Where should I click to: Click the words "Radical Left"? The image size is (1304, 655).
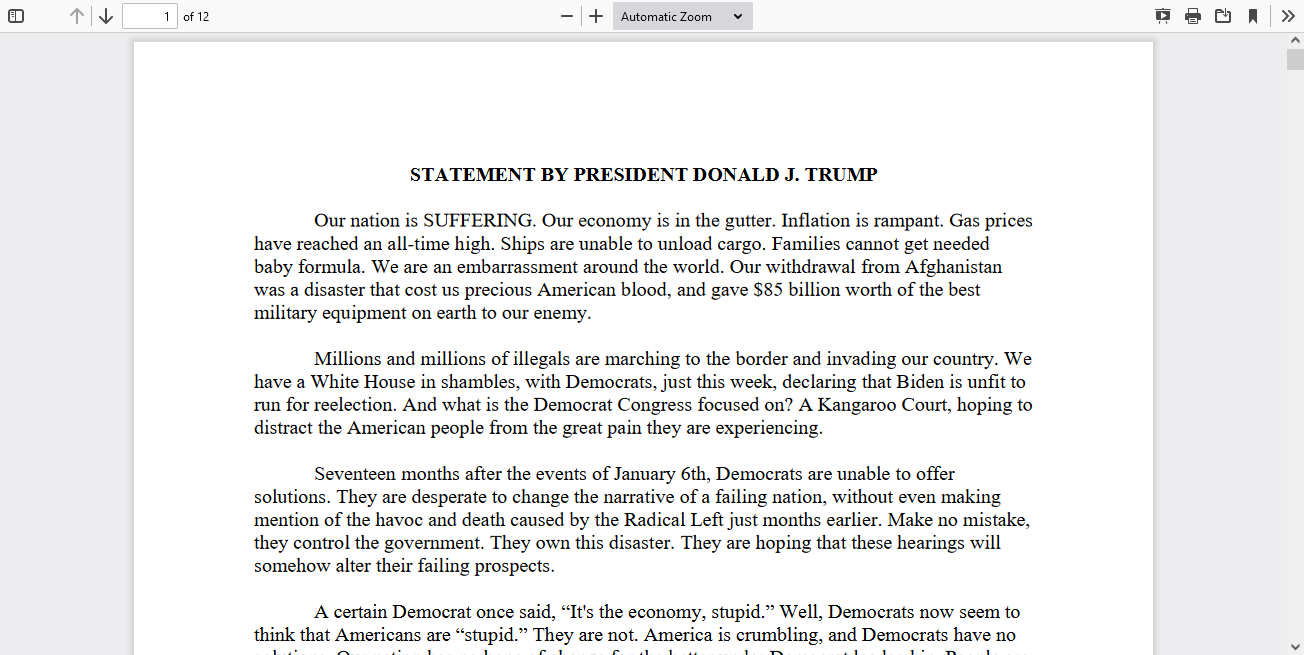point(673,520)
